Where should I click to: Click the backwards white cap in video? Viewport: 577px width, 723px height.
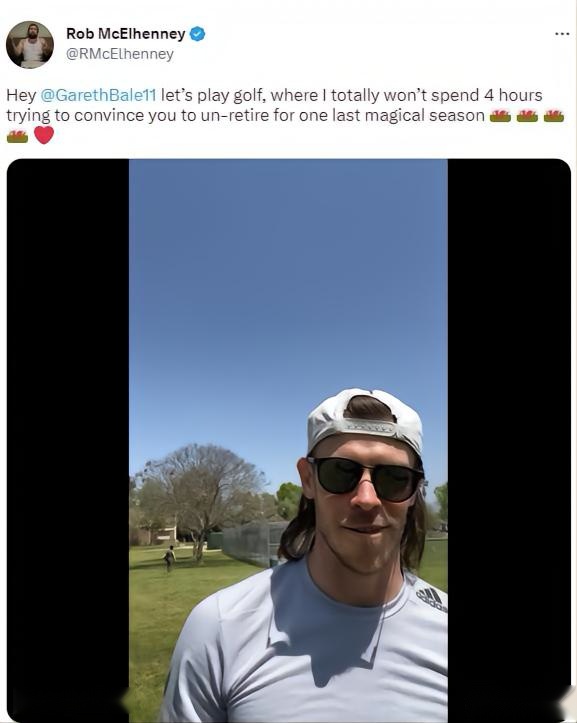(x=365, y=420)
